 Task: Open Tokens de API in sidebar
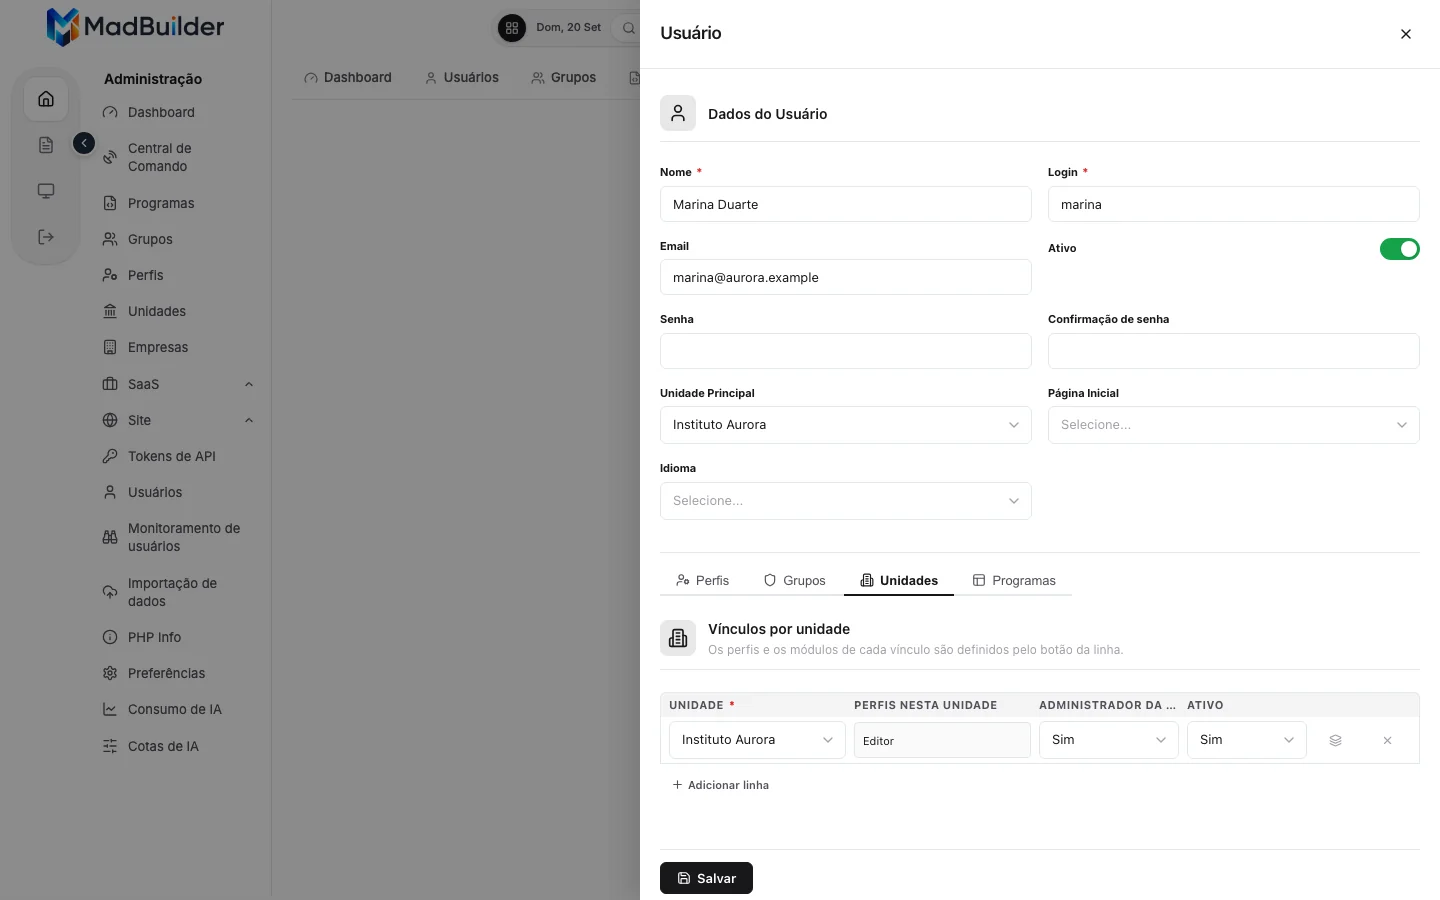coord(178,456)
